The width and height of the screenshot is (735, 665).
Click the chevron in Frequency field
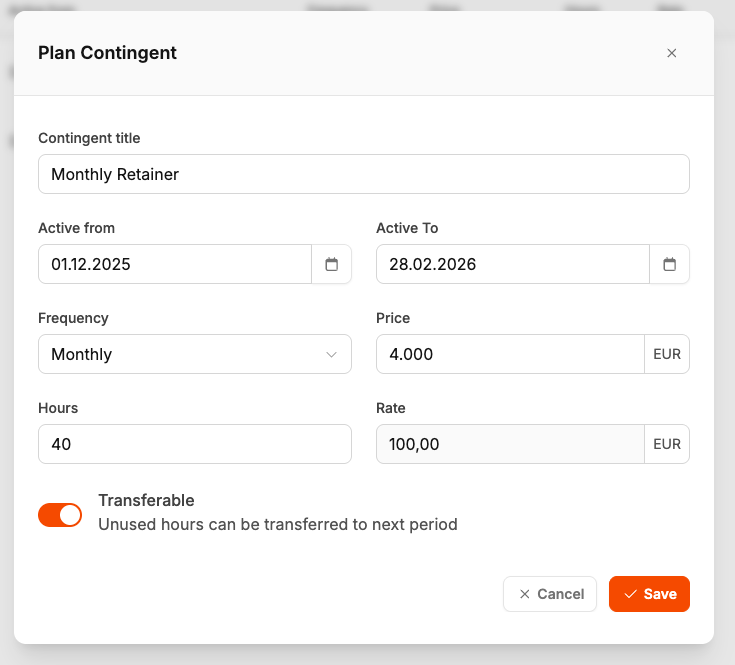(x=332, y=354)
